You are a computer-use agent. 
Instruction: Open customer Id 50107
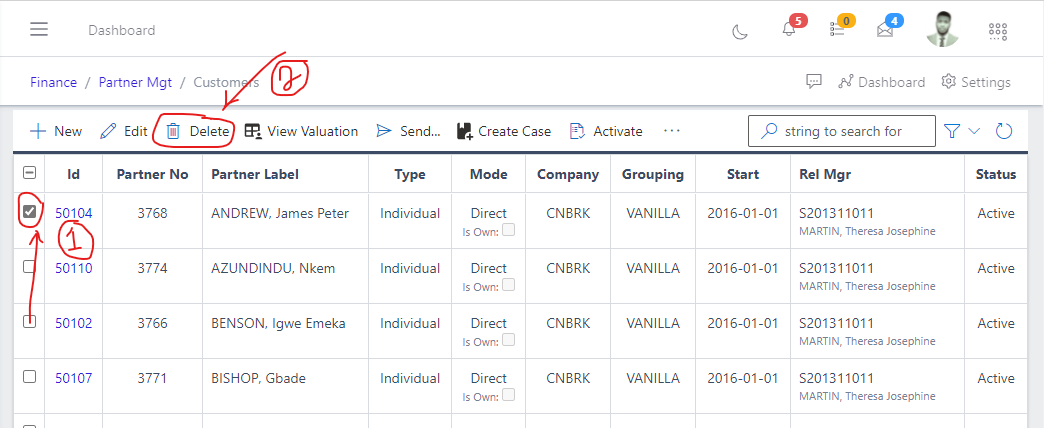coord(74,378)
